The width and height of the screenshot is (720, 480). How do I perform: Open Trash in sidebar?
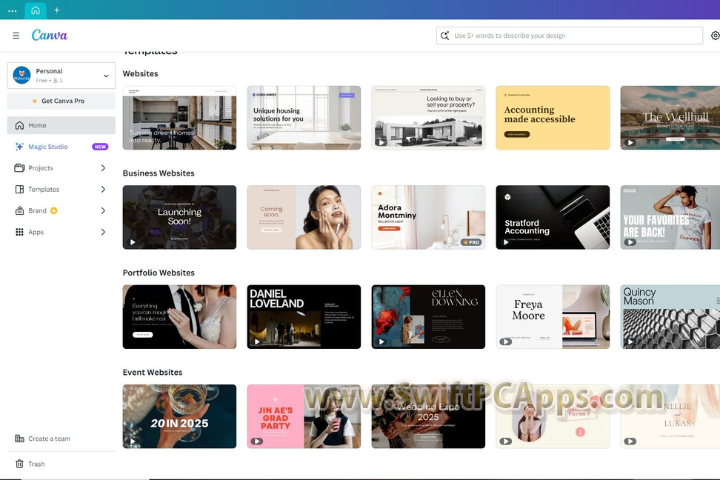coord(61,464)
